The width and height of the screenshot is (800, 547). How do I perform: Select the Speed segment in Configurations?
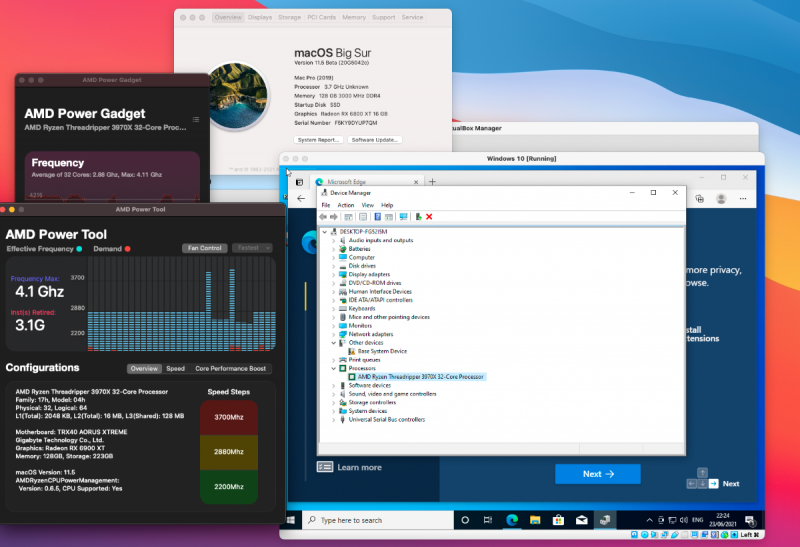pyautogui.click(x=175, y=368)
